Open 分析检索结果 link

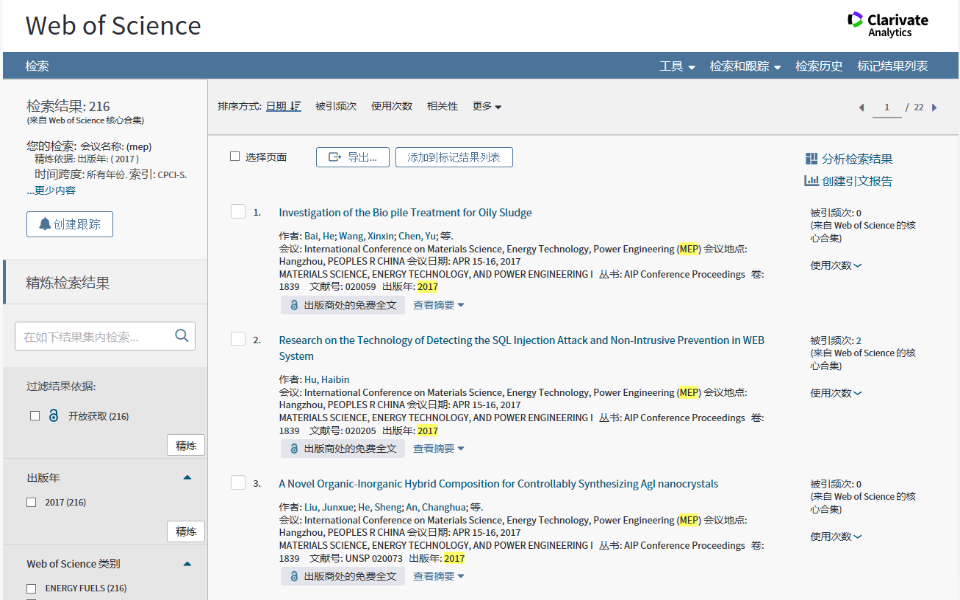[857, 159]
